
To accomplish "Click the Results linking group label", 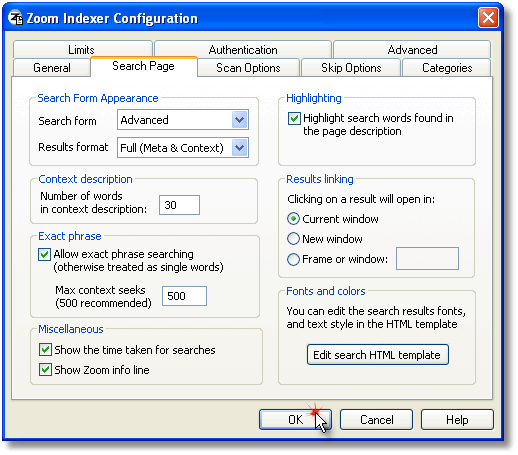I will click(320, 179).
